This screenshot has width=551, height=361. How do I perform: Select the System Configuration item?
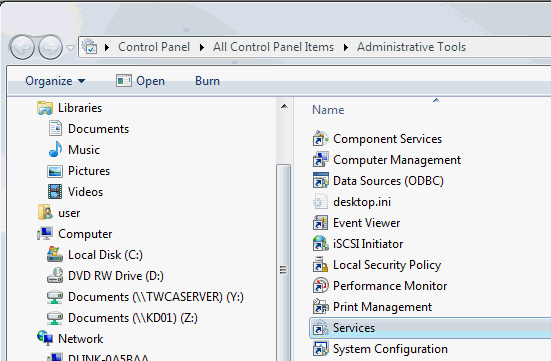(390, 349)
